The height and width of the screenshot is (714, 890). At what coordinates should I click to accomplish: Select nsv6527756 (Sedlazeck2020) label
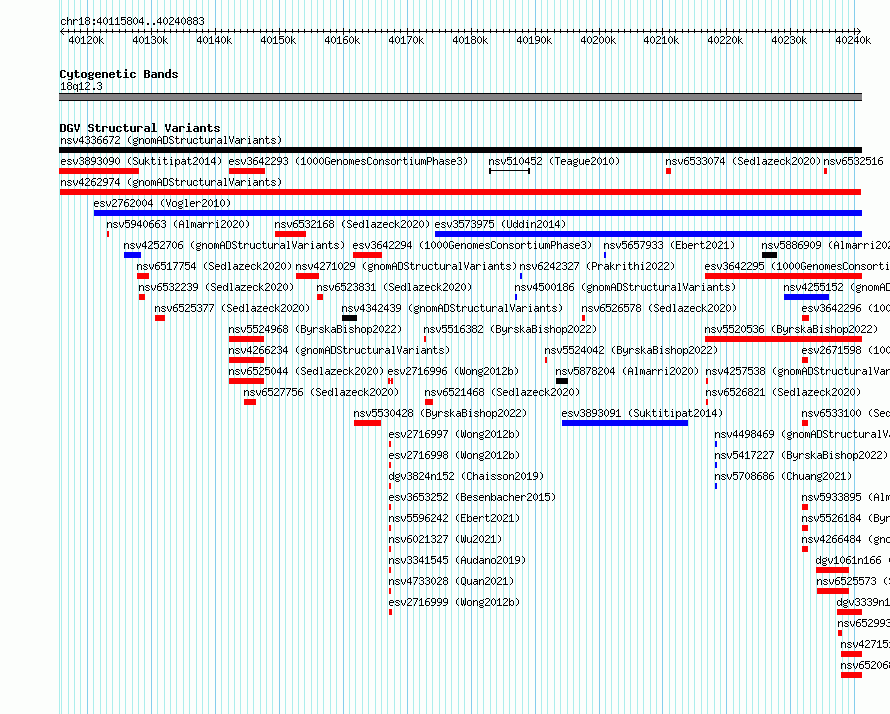pyautogui.click(x=321, y=392)
